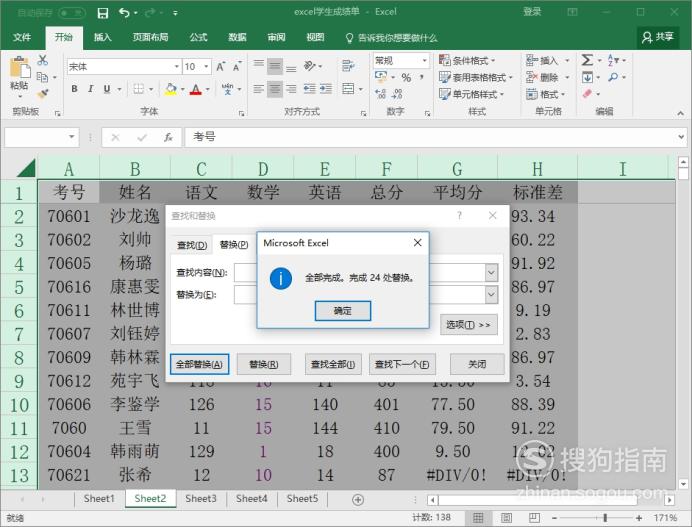
Task: Decrease font size with smaller A icon
Action: pyautogui.click(x=237, y=67)
